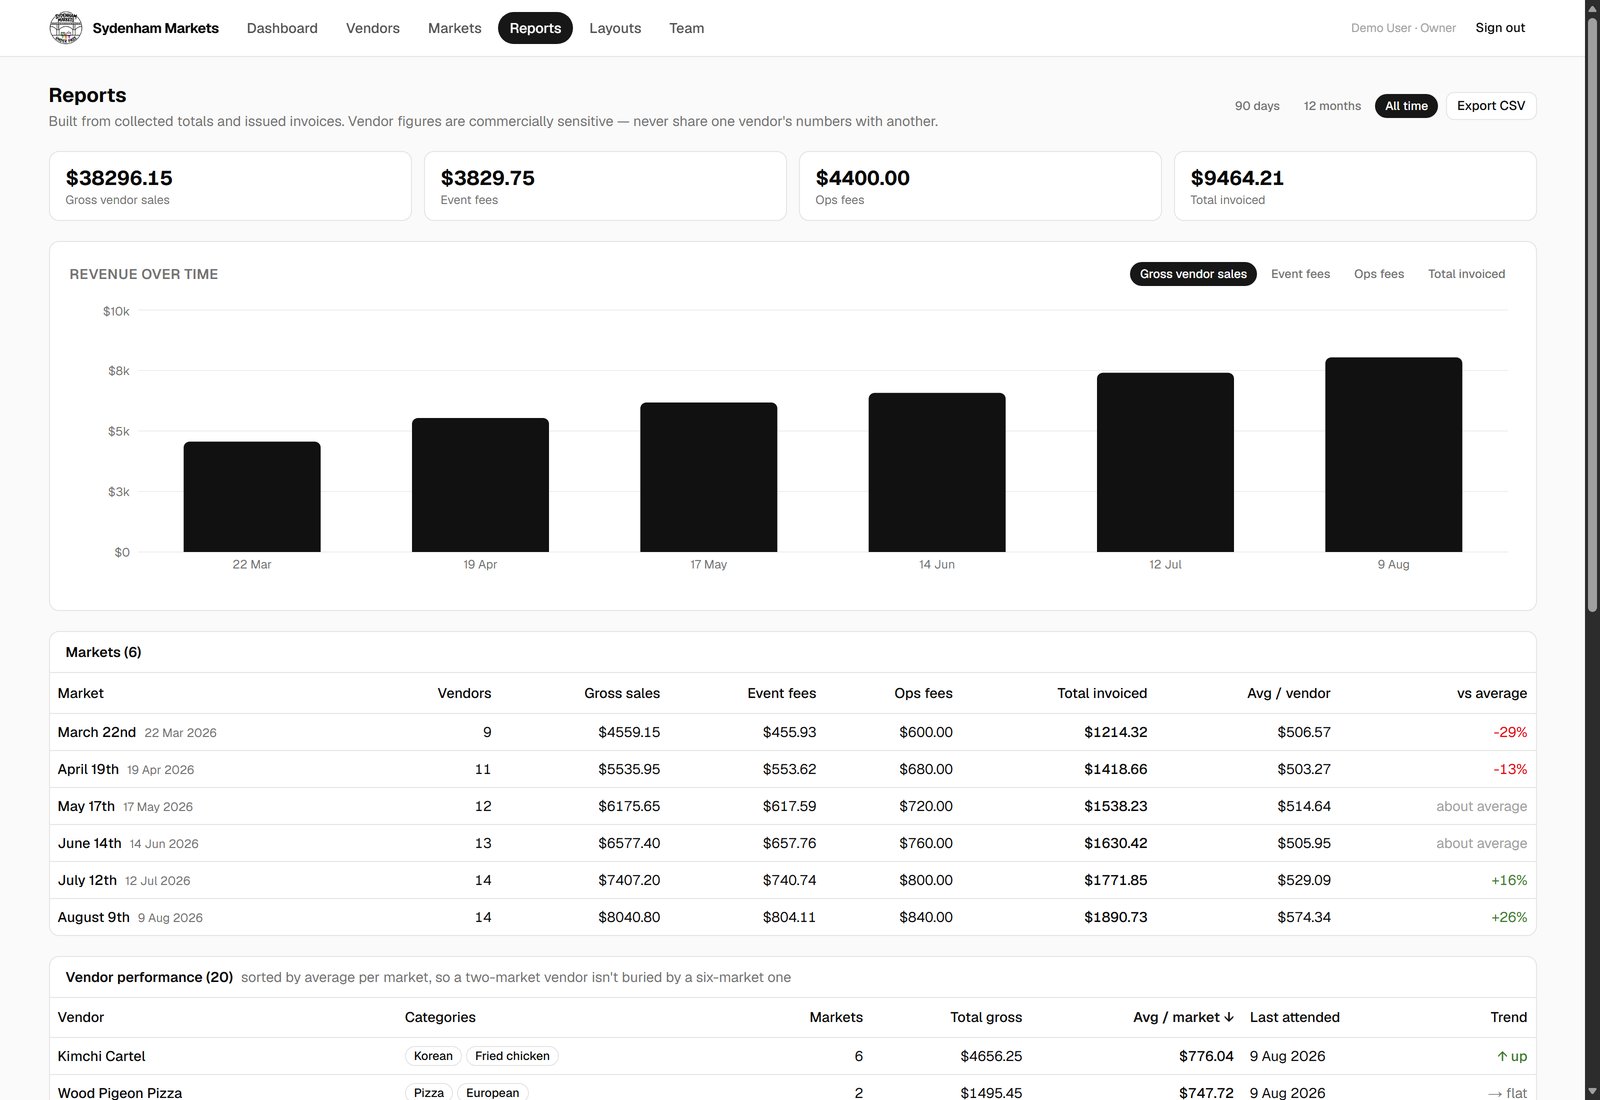
Task: Click the 12 Jul chart bar
Action: 1165,462
